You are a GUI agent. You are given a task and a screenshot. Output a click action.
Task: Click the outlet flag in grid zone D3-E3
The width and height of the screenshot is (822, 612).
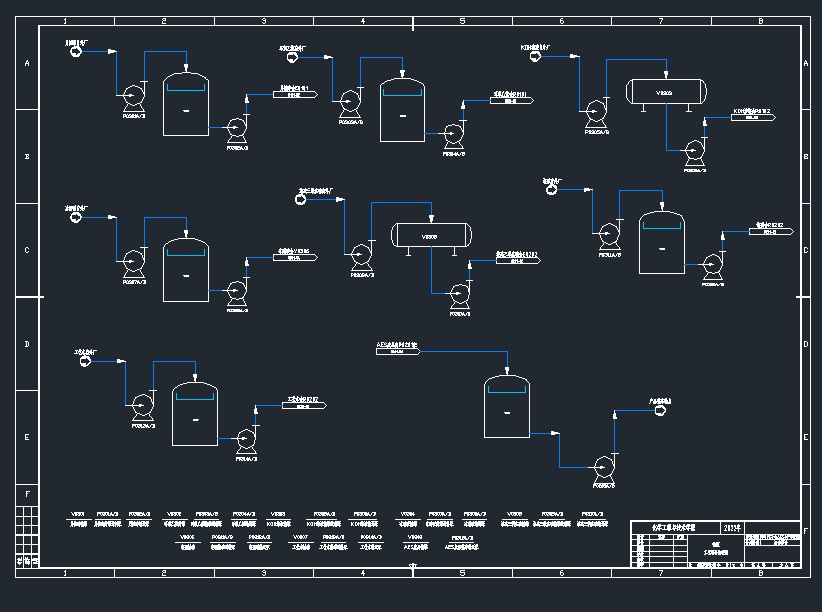tap(304, 405)
